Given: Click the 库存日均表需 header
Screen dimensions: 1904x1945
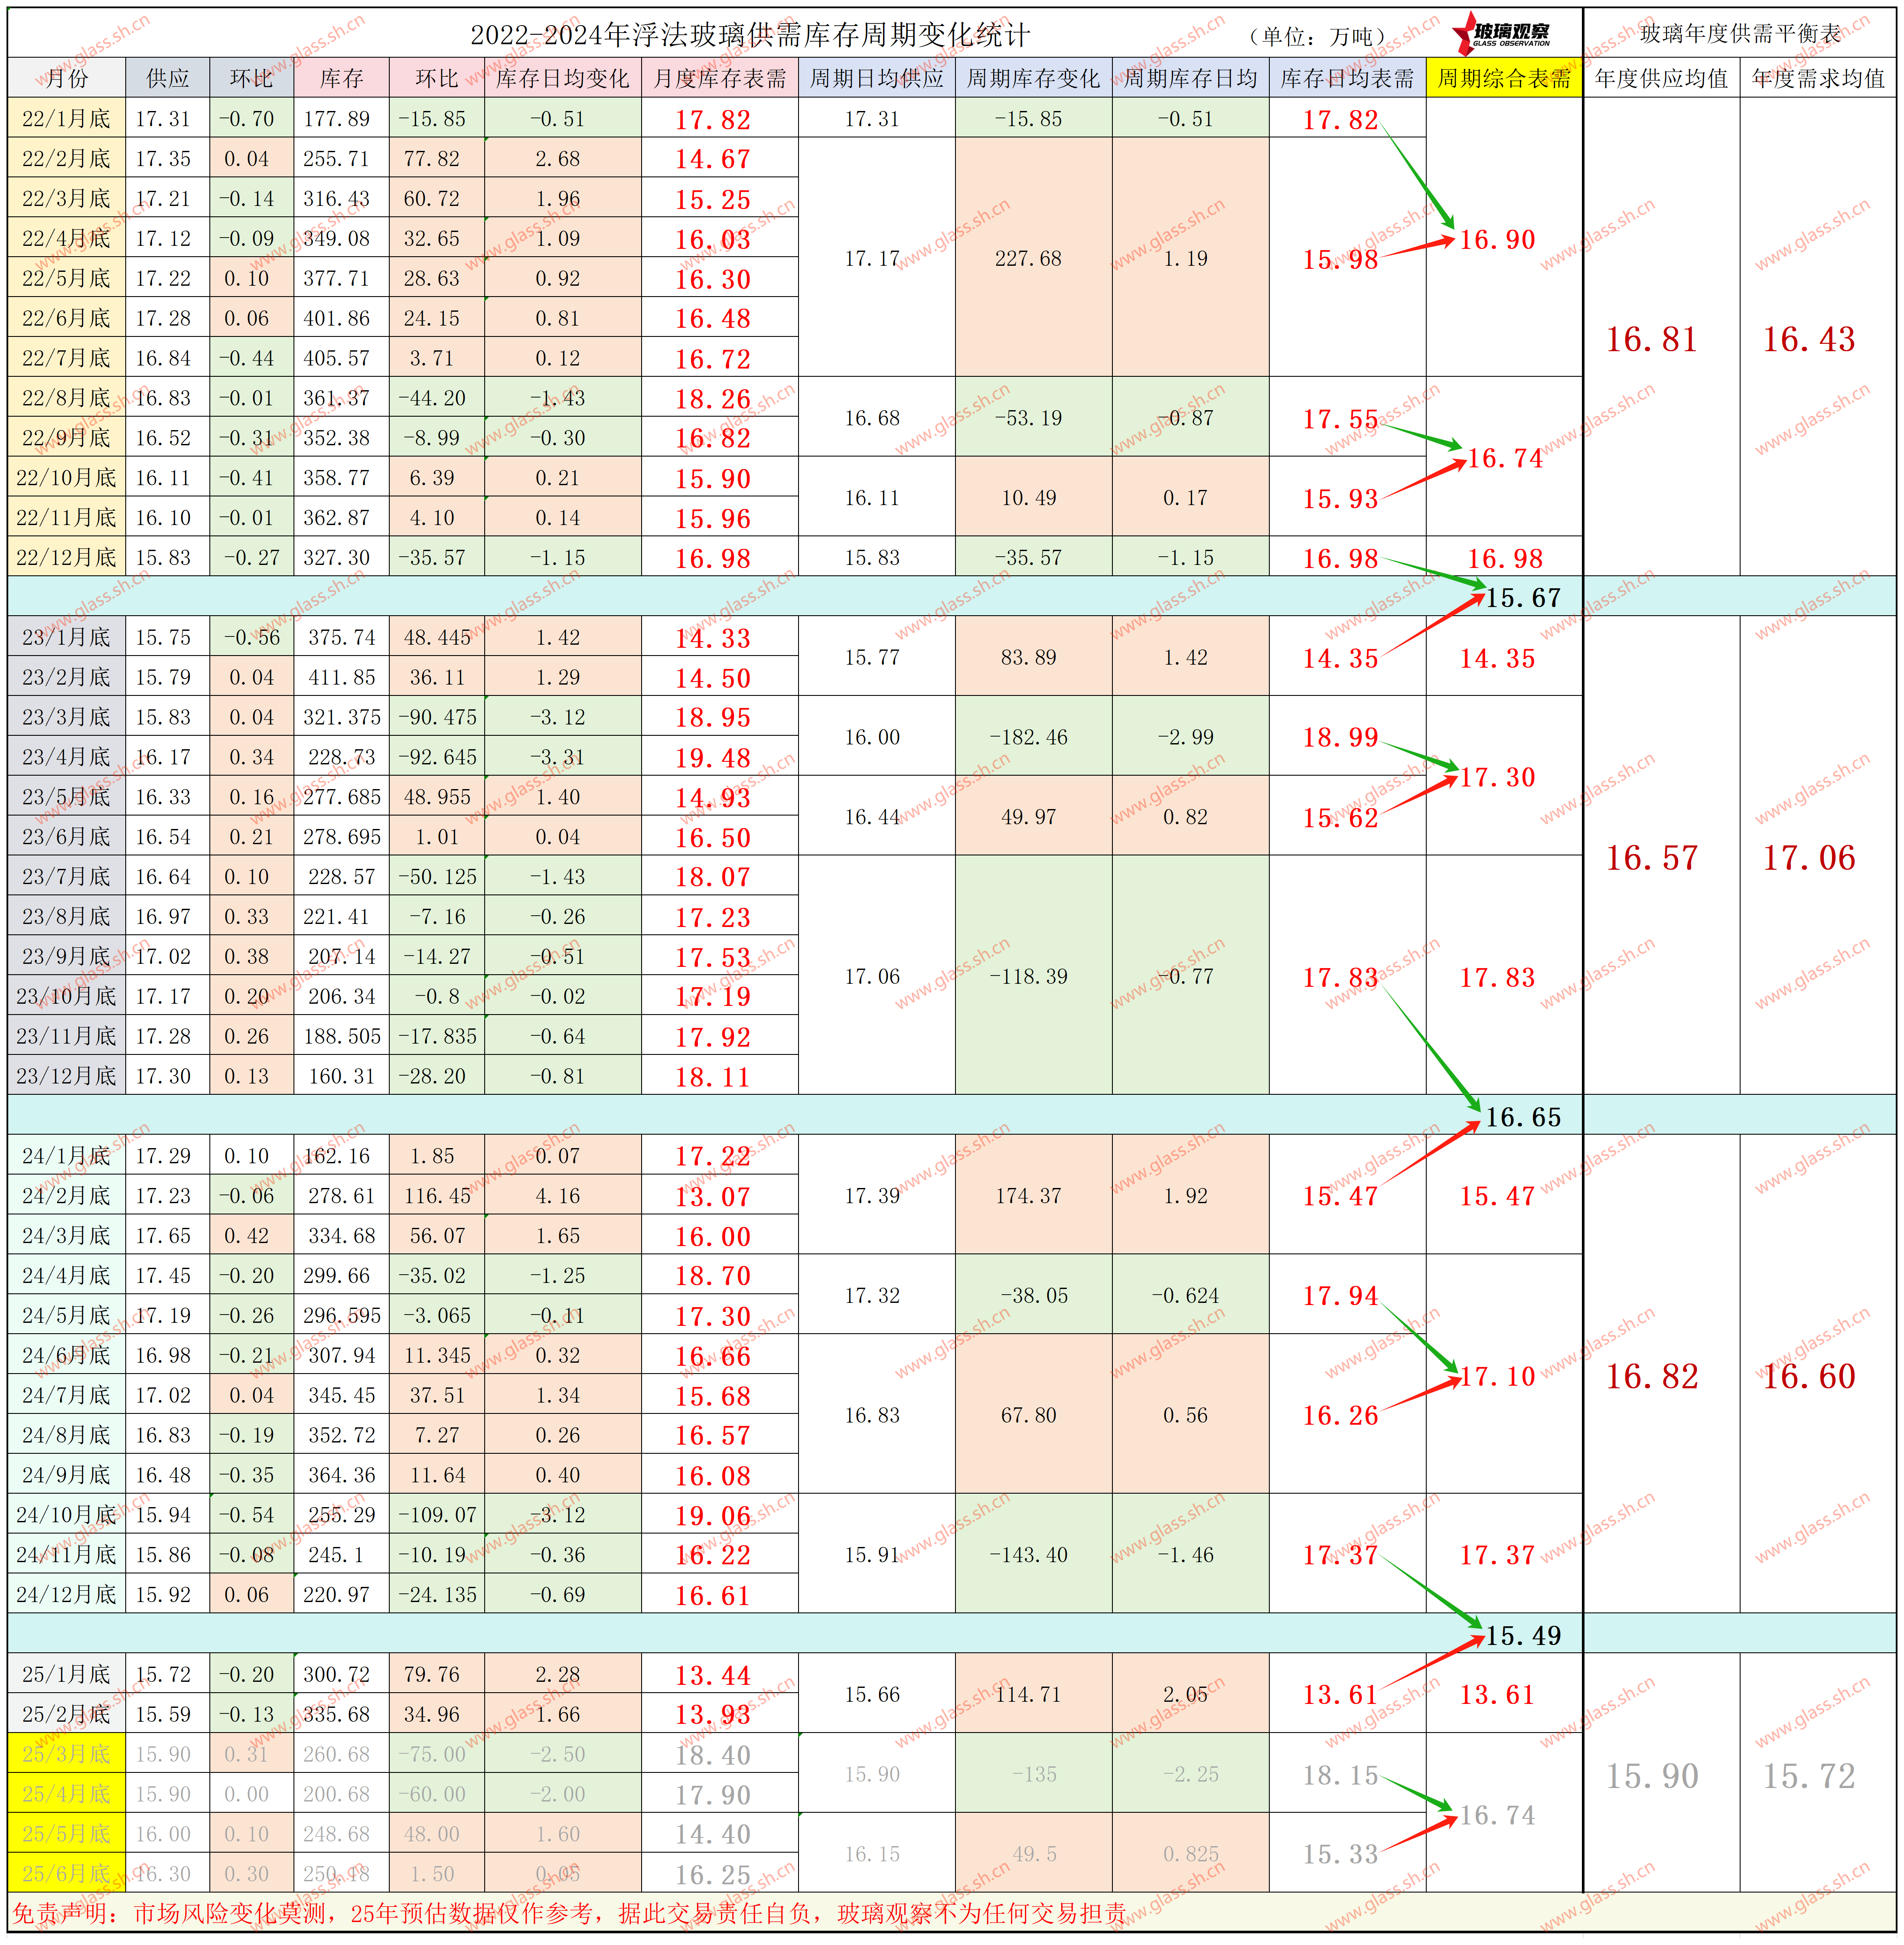Looking at the screenshot, I should coord(1347,78).
